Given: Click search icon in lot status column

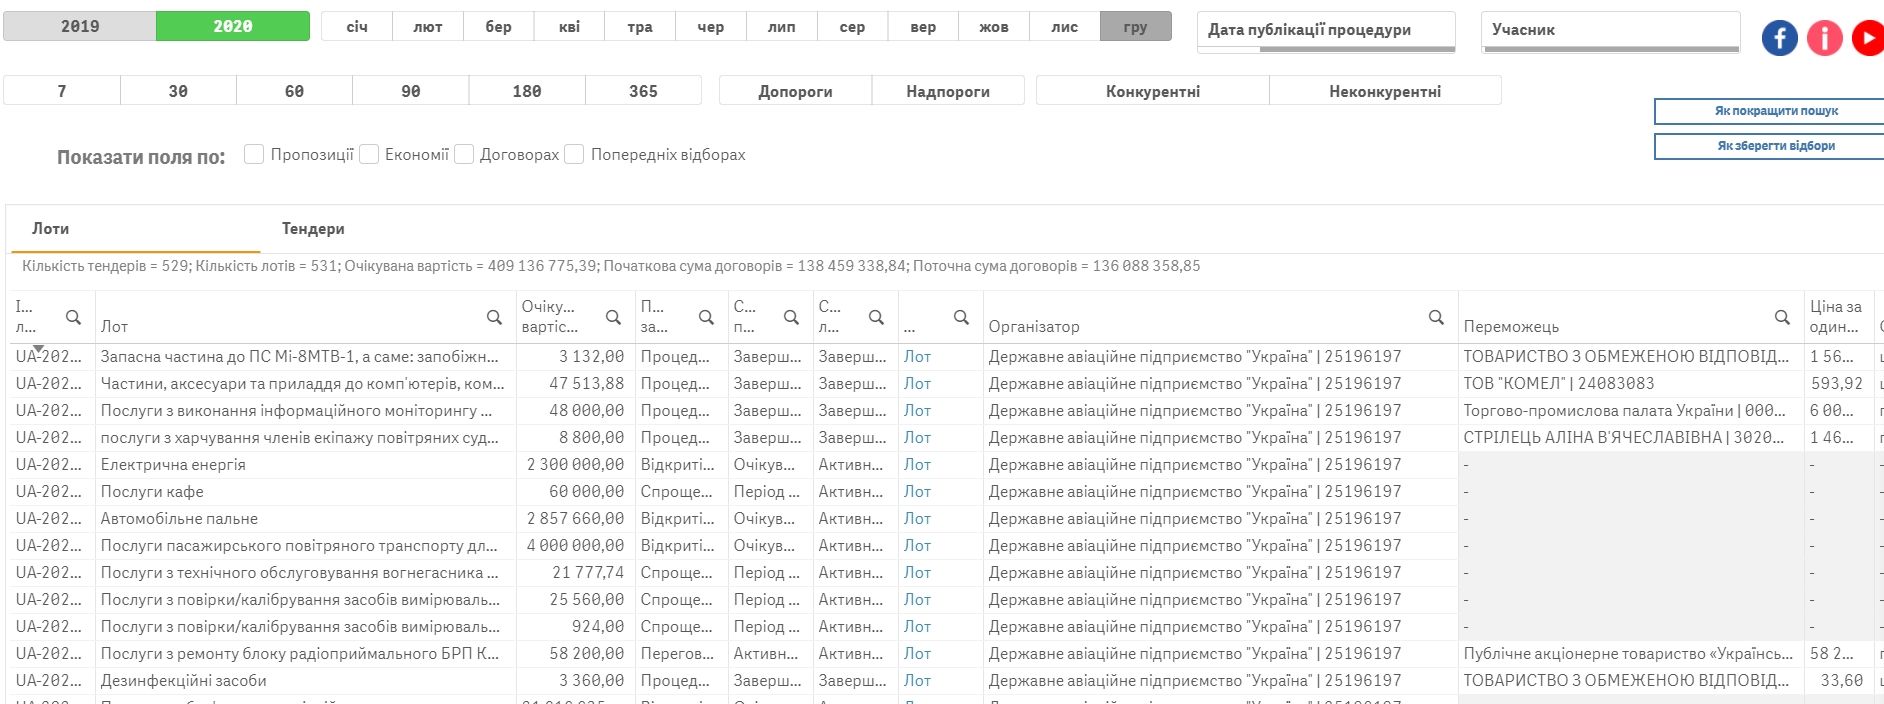Looking at the screenshot, I should pos(876,317).
